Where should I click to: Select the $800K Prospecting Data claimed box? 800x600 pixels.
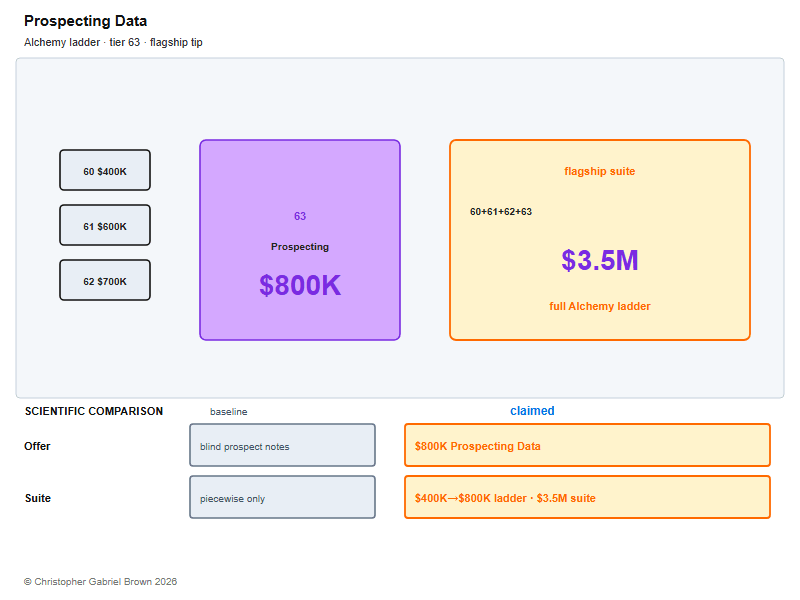(x=587, y=445)
